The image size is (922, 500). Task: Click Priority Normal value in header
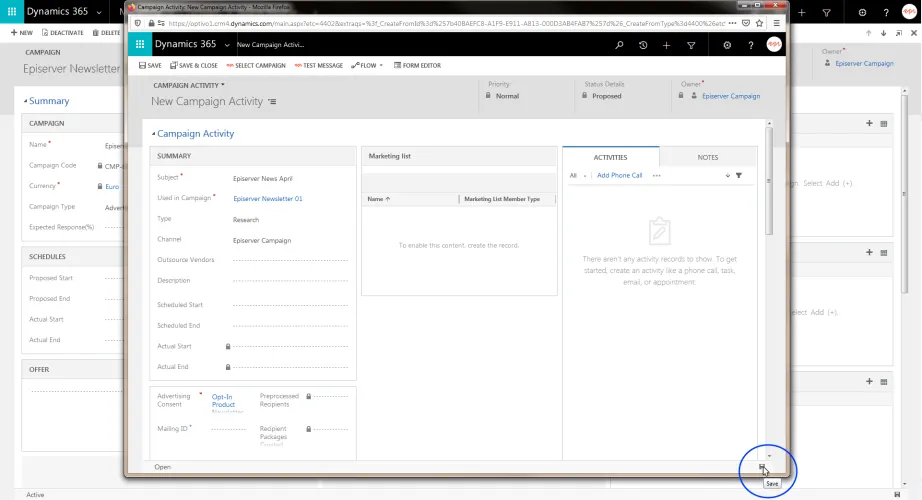click(x=507, y=96)
